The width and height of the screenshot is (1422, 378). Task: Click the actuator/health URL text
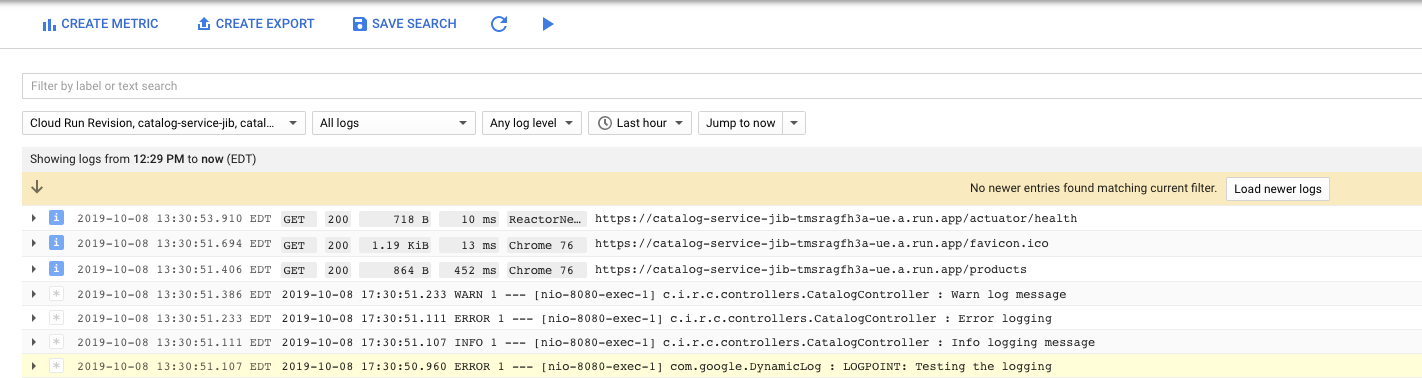836,219
